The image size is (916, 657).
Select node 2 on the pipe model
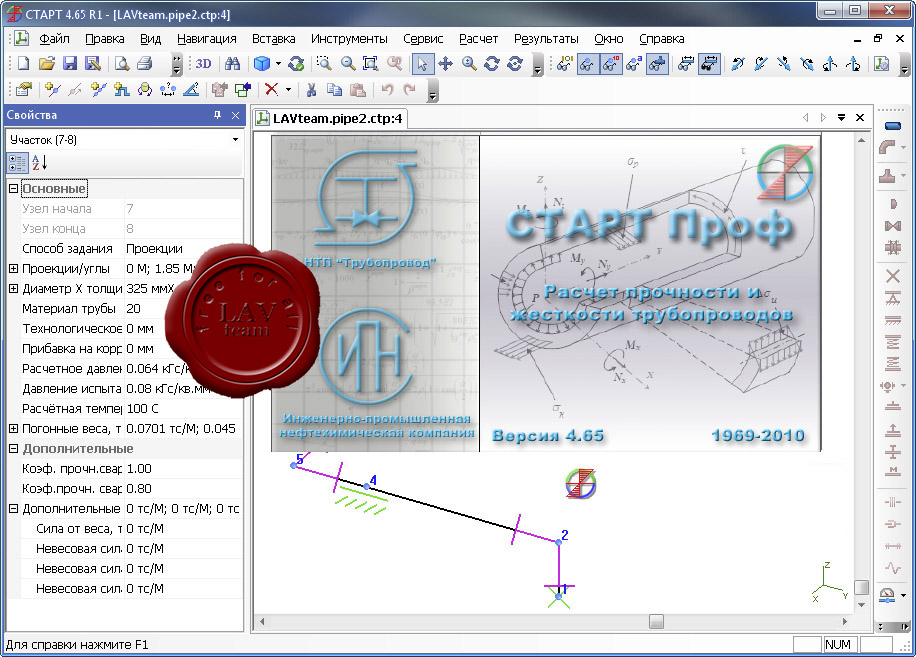[x=558, y=543]
